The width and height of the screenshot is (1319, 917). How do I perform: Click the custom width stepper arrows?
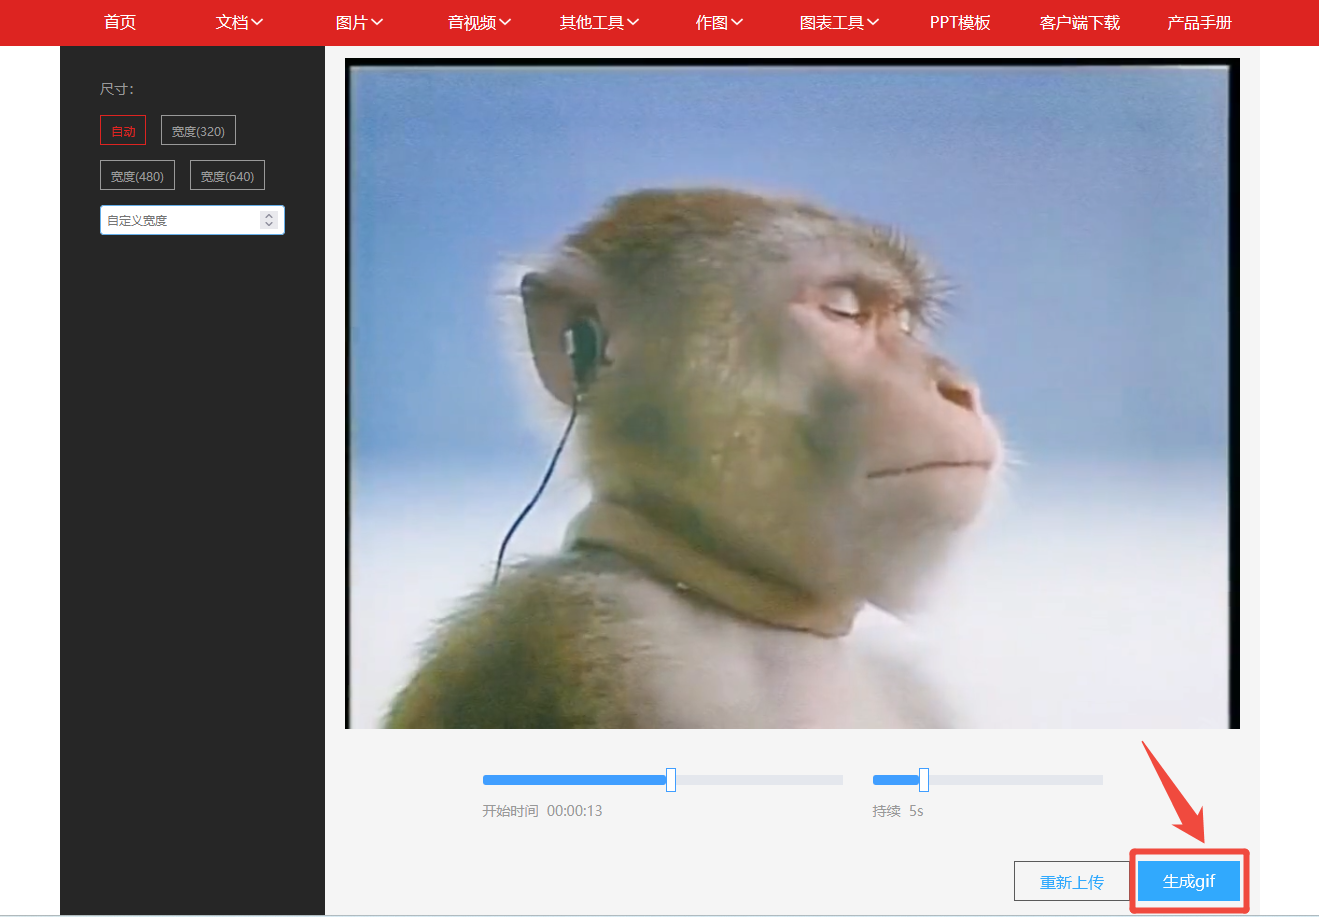pos(268,220)
